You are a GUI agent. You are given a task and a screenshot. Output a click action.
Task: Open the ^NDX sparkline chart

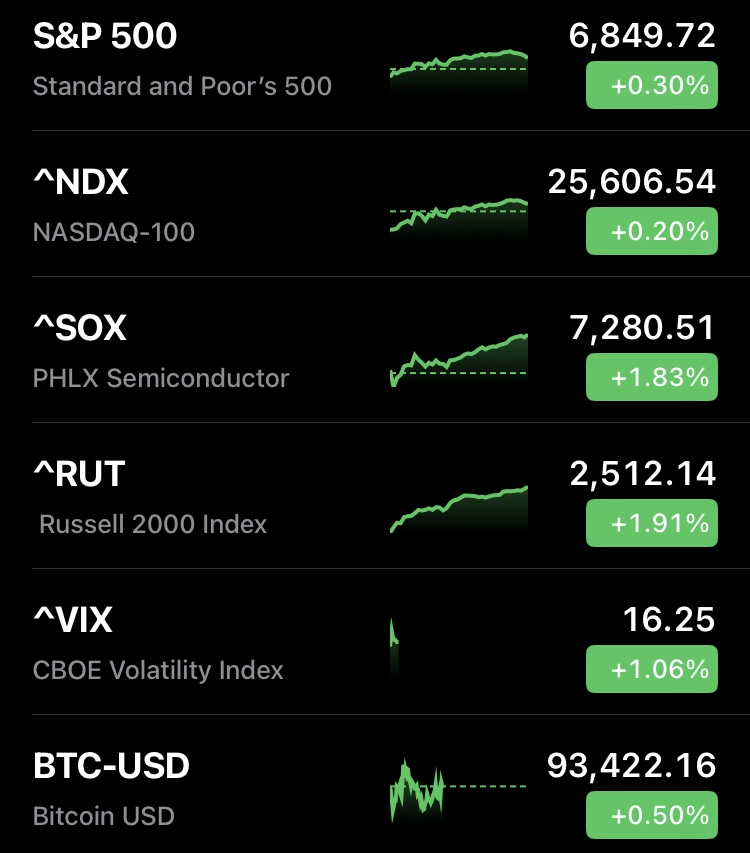(x=458, y=216)
